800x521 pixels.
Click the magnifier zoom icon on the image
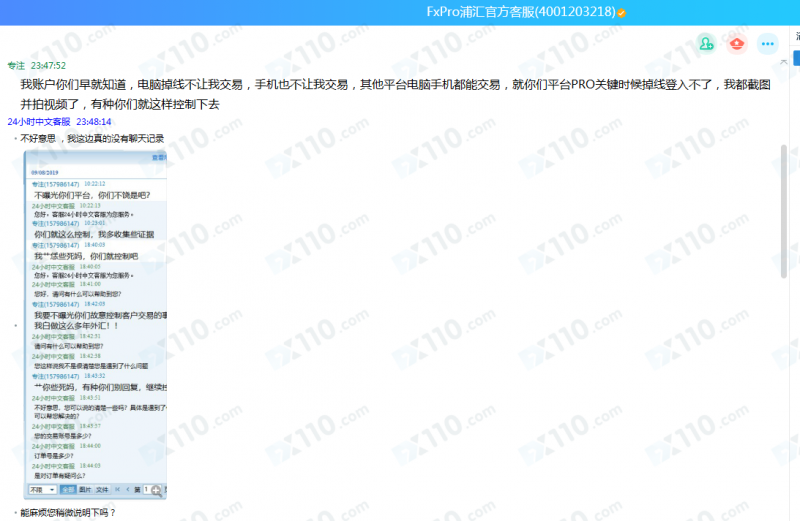pyautogui.click(x=155, y=491)
